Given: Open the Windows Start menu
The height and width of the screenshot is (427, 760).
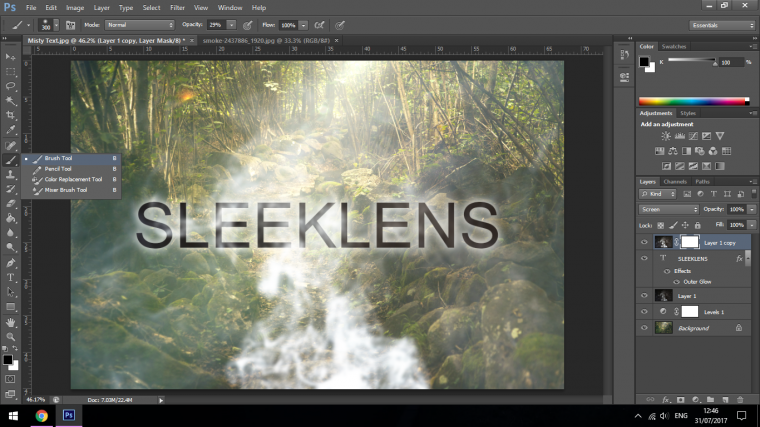Looking at the screenshot, I should pos(13,416).
